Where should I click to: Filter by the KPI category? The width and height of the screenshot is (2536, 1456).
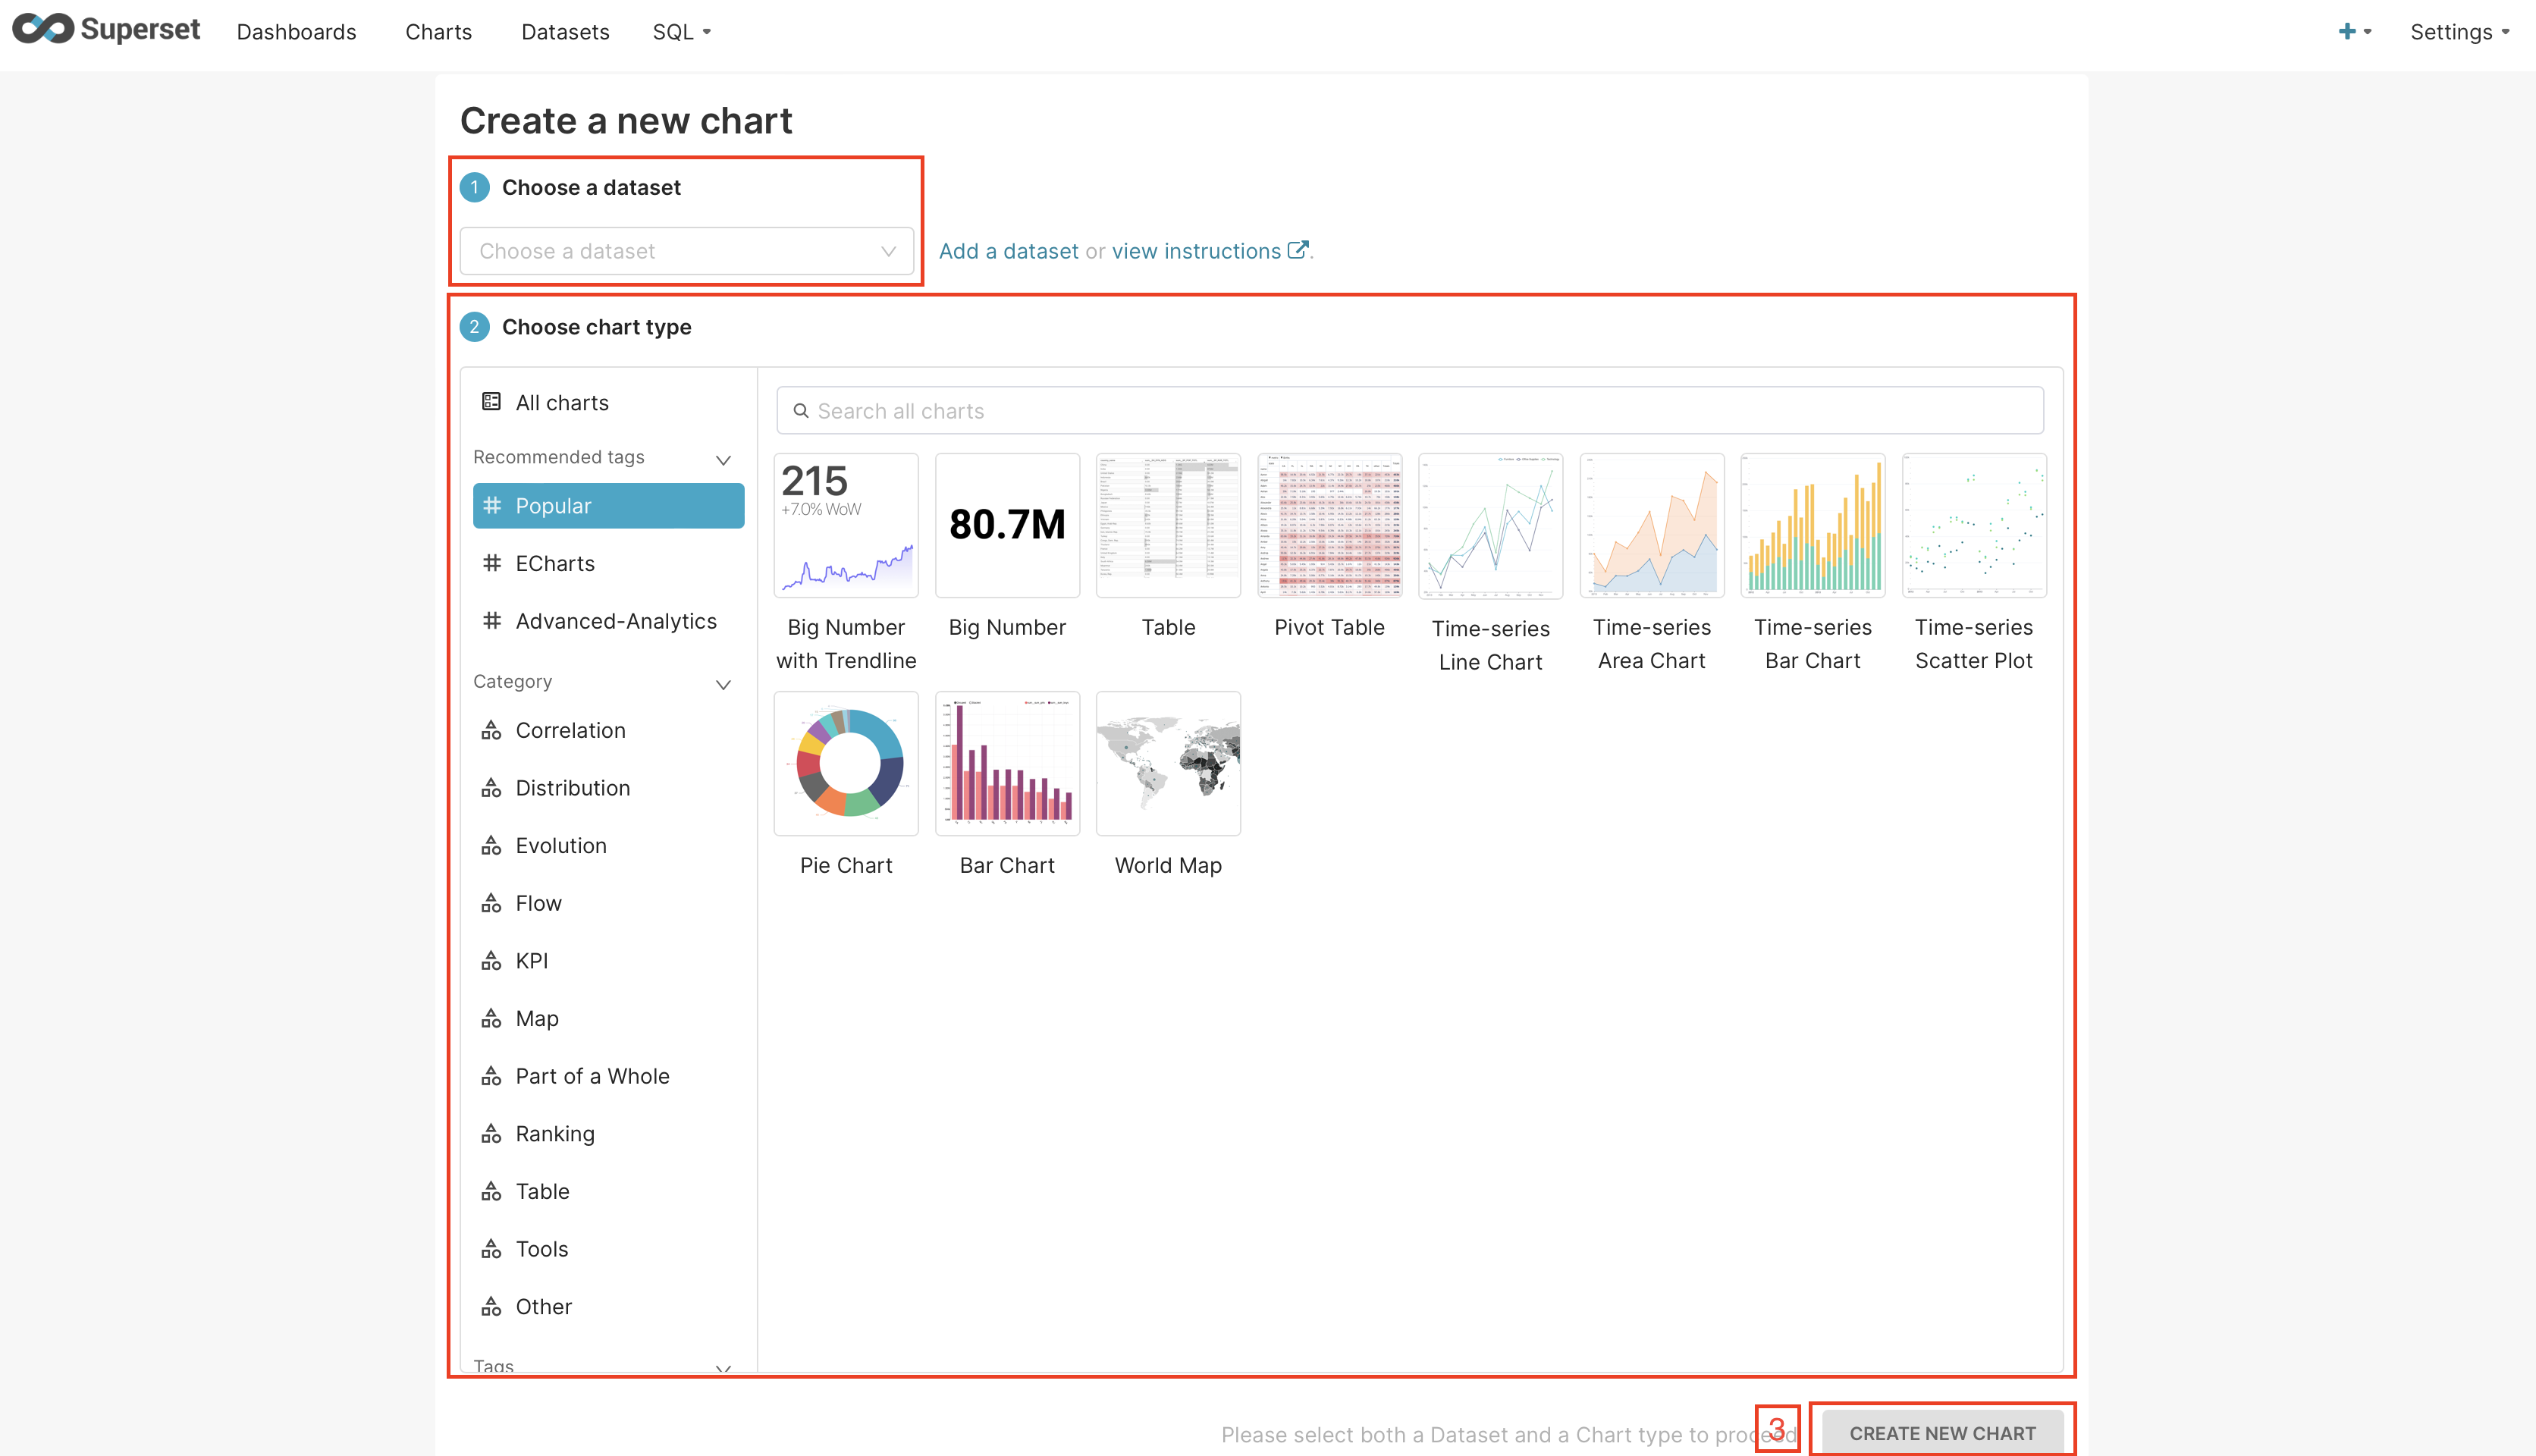(x=608, y=961)
